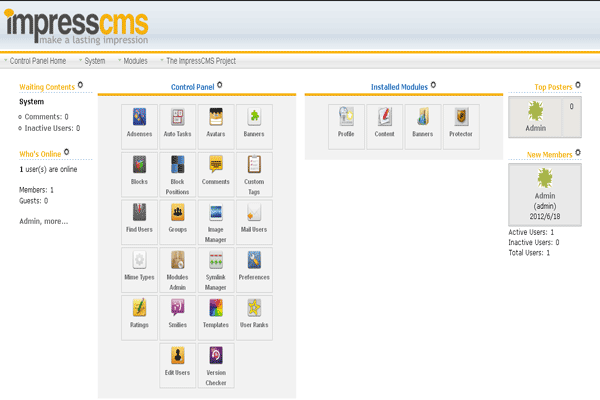Image resolution: width=600 pixels, height=400 pixels.
Task: Collapse the Top Posters block
Action: click(x=578, y=85)
